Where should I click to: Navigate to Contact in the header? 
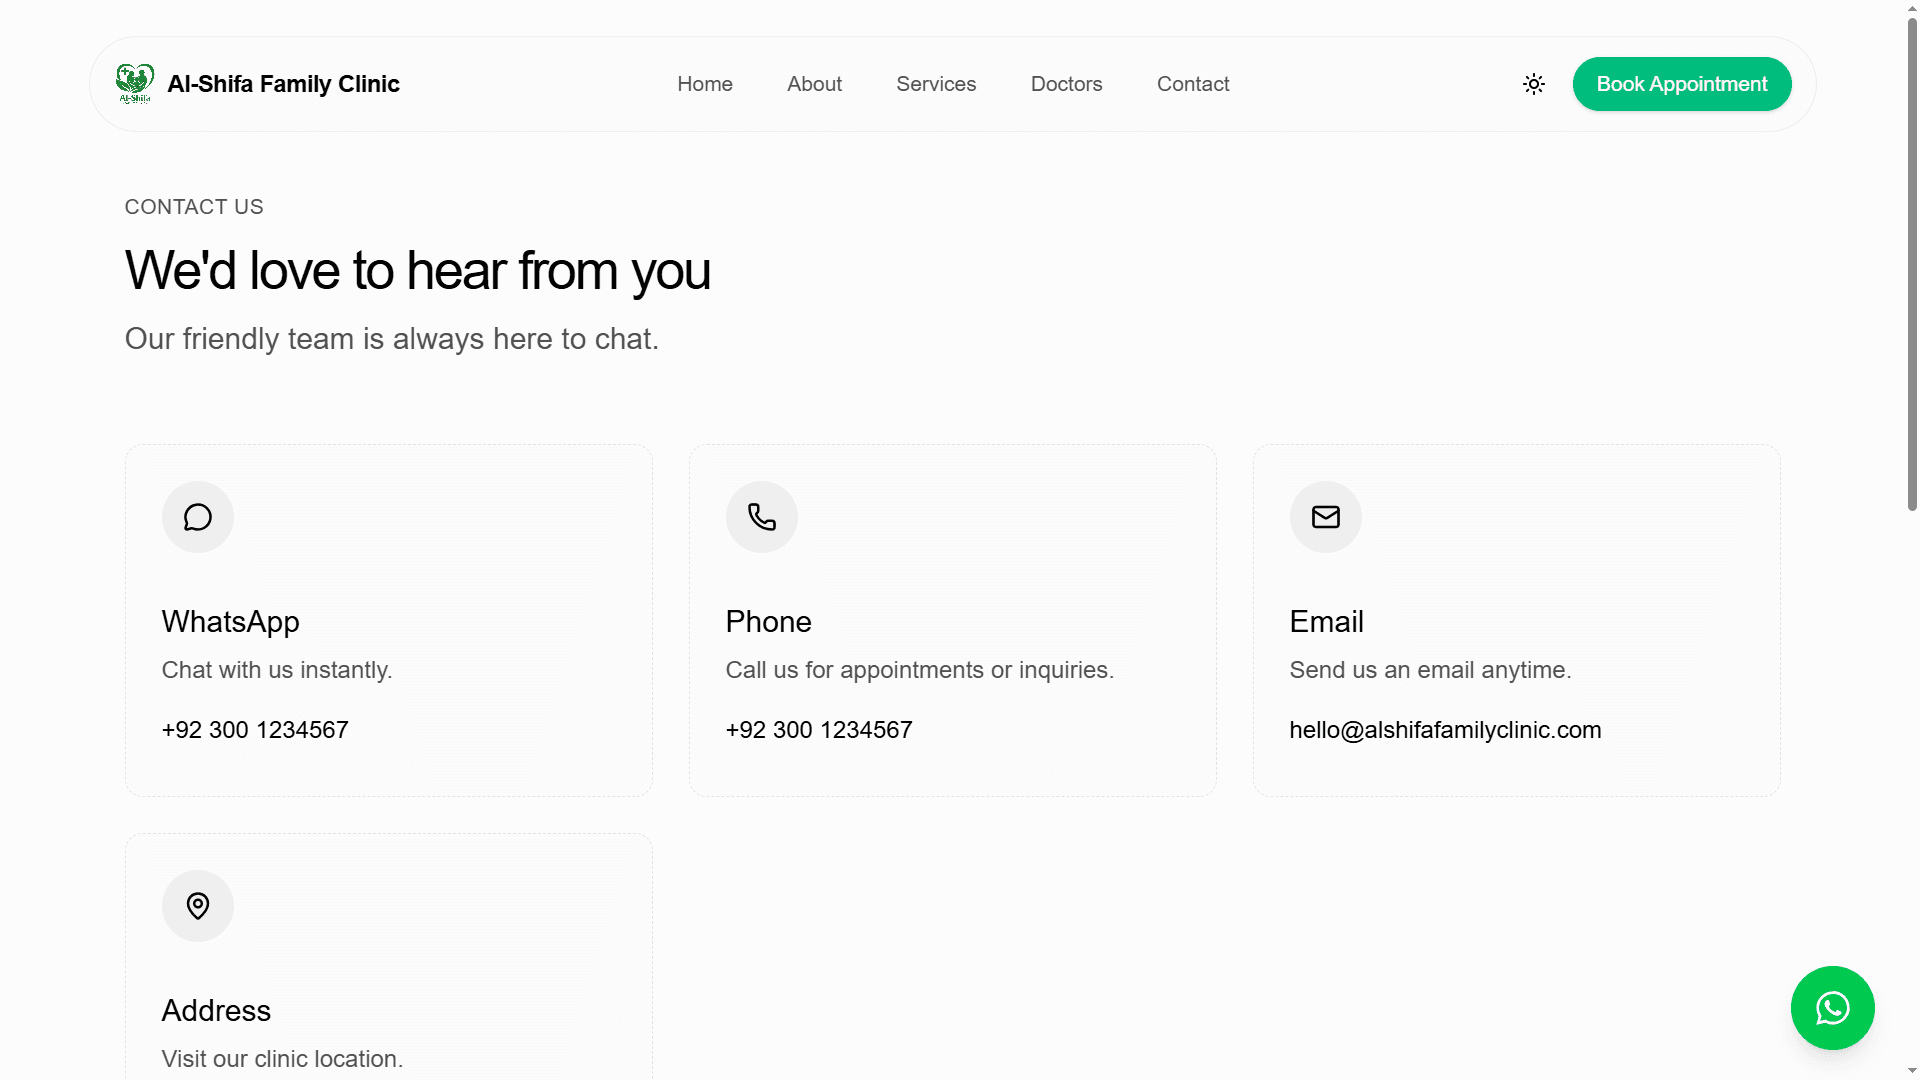click(1193, 84)
